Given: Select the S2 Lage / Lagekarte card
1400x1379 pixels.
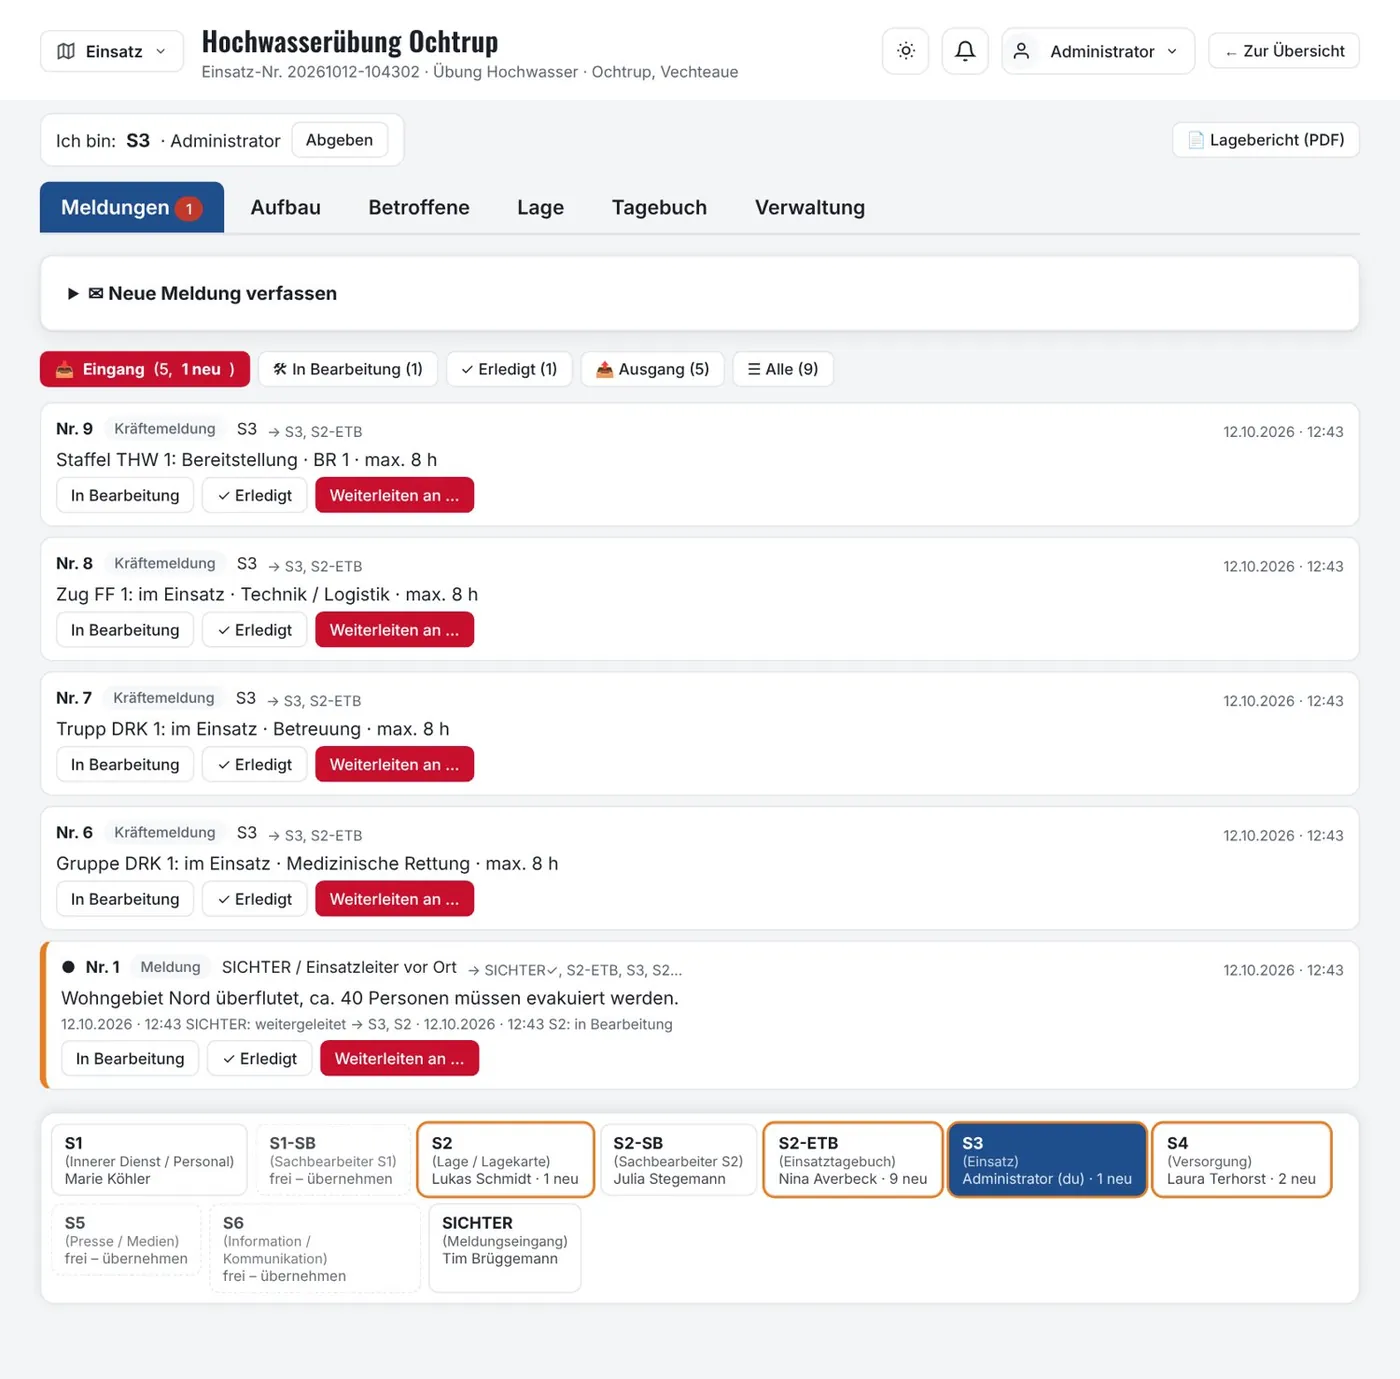Looking at the screenshot, I should [x=505, y=1160].
